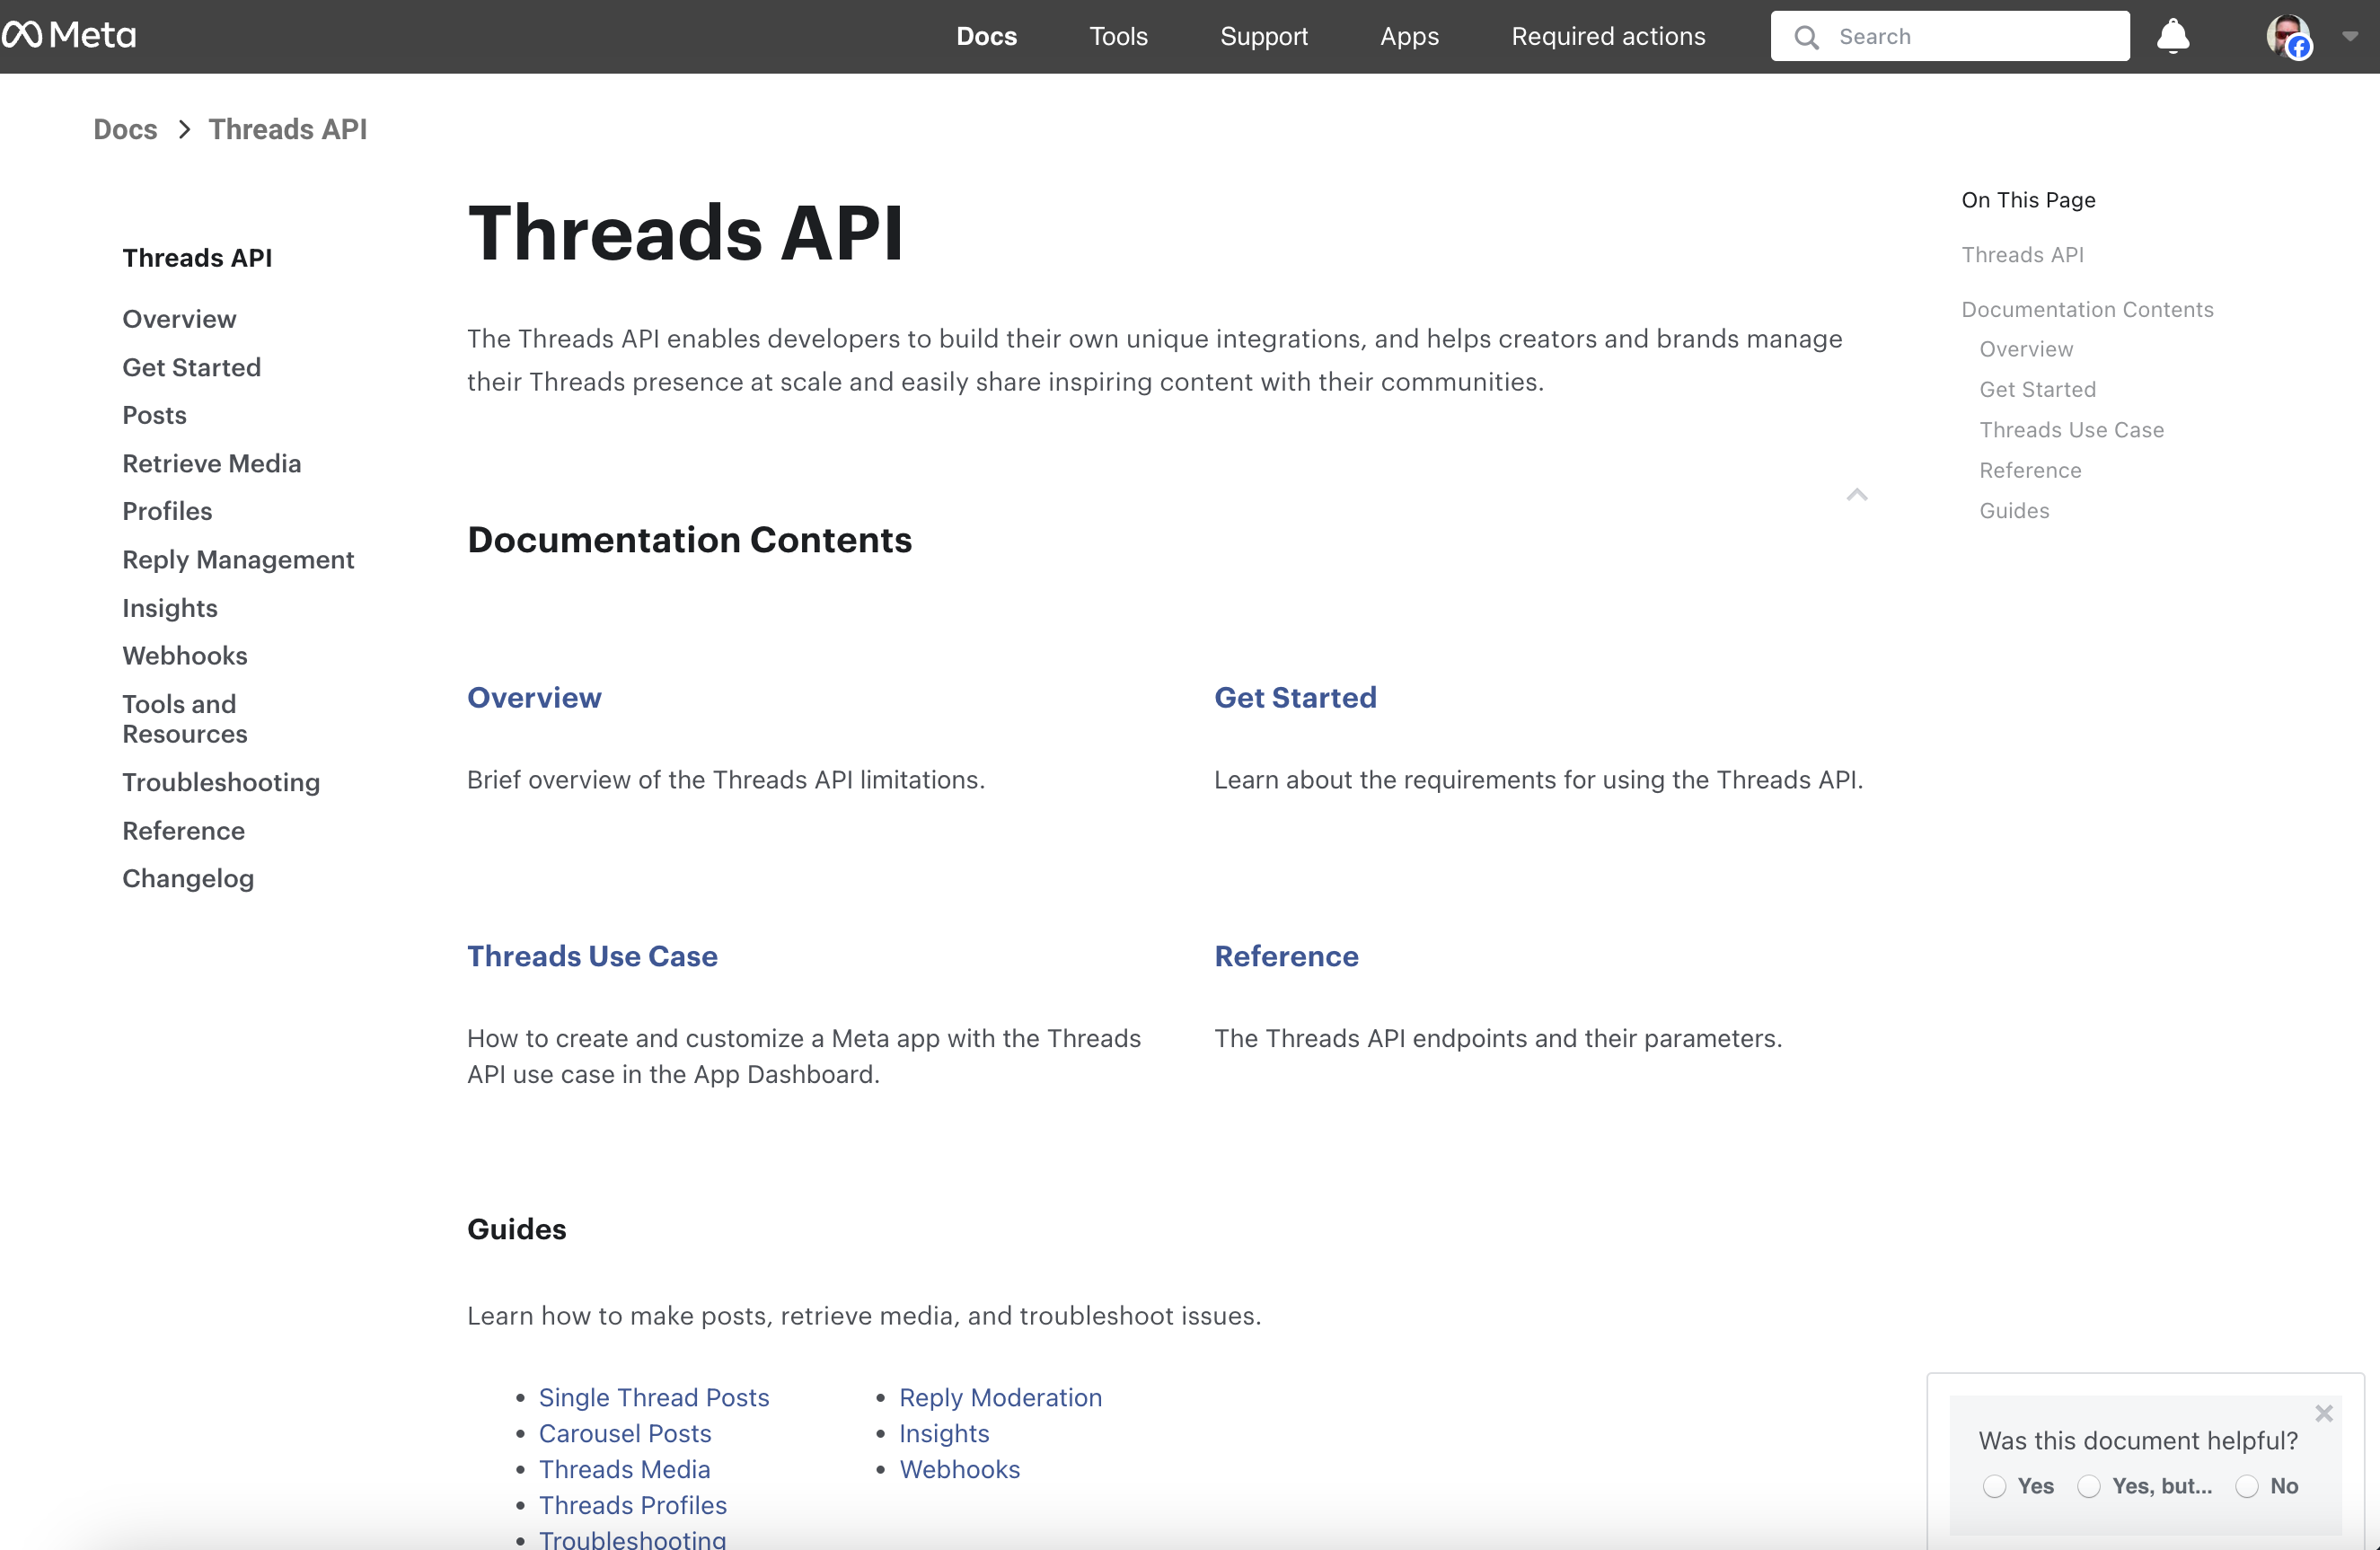Dismiss the feedback dialog with the X
The image size is (2380, 1550).
(x=2325, y=1413)
